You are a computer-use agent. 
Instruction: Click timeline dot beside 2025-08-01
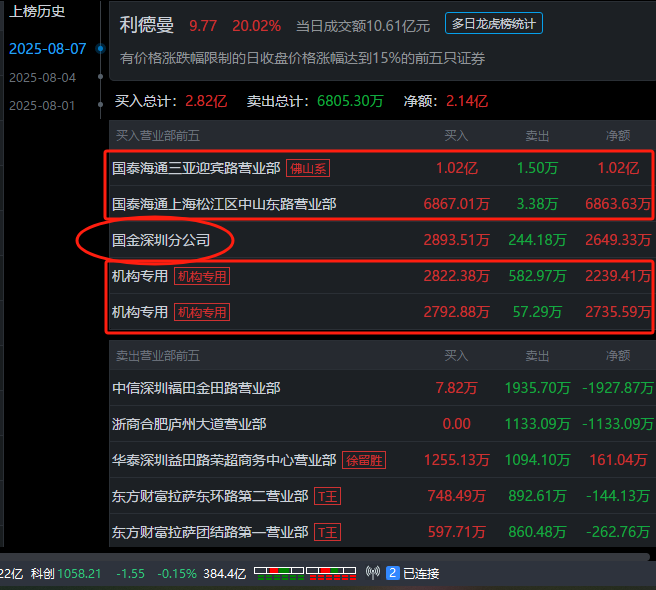tap(100, 105)
